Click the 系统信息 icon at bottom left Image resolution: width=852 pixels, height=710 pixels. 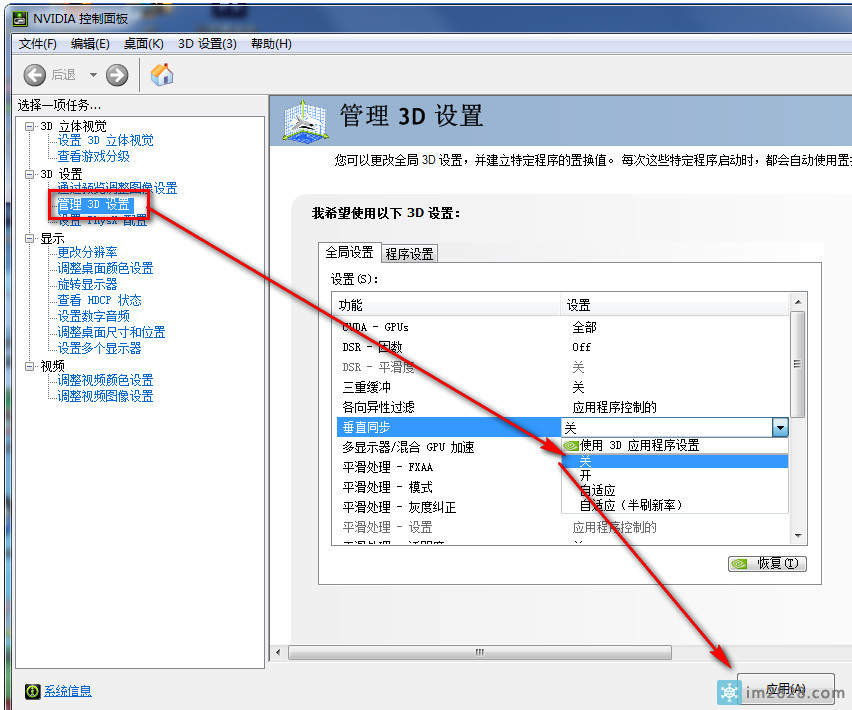click(x=32, y=691)
